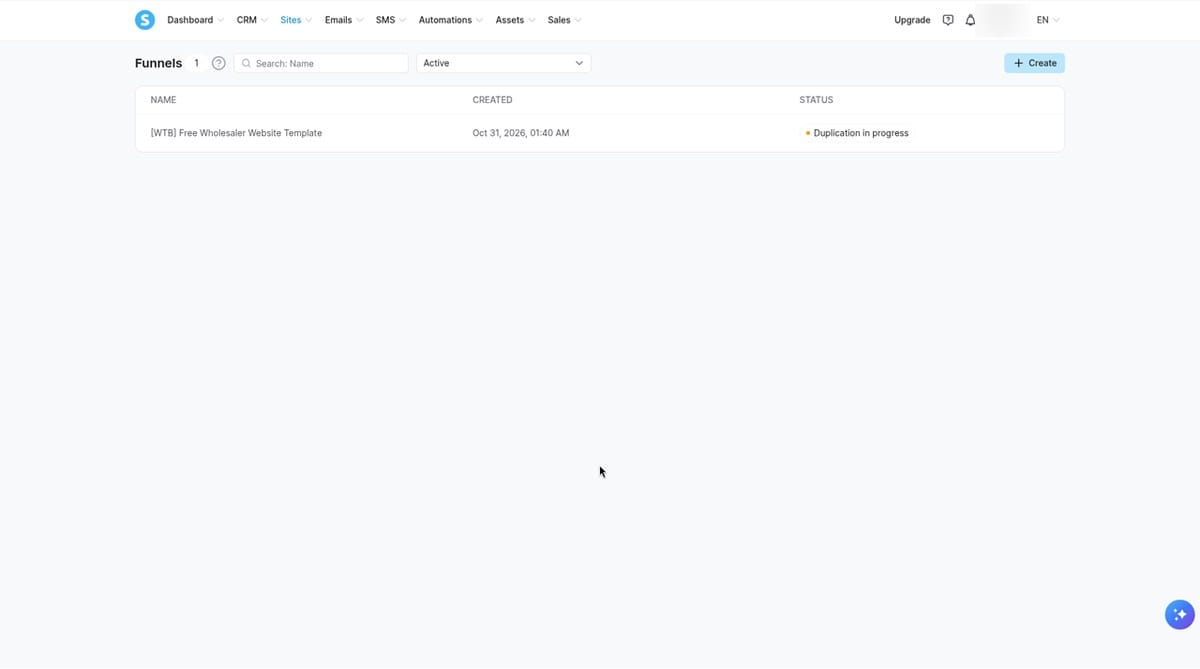Click the search magnifier icon
Screen dimensions: 1200x669
[x=246, y=63]
